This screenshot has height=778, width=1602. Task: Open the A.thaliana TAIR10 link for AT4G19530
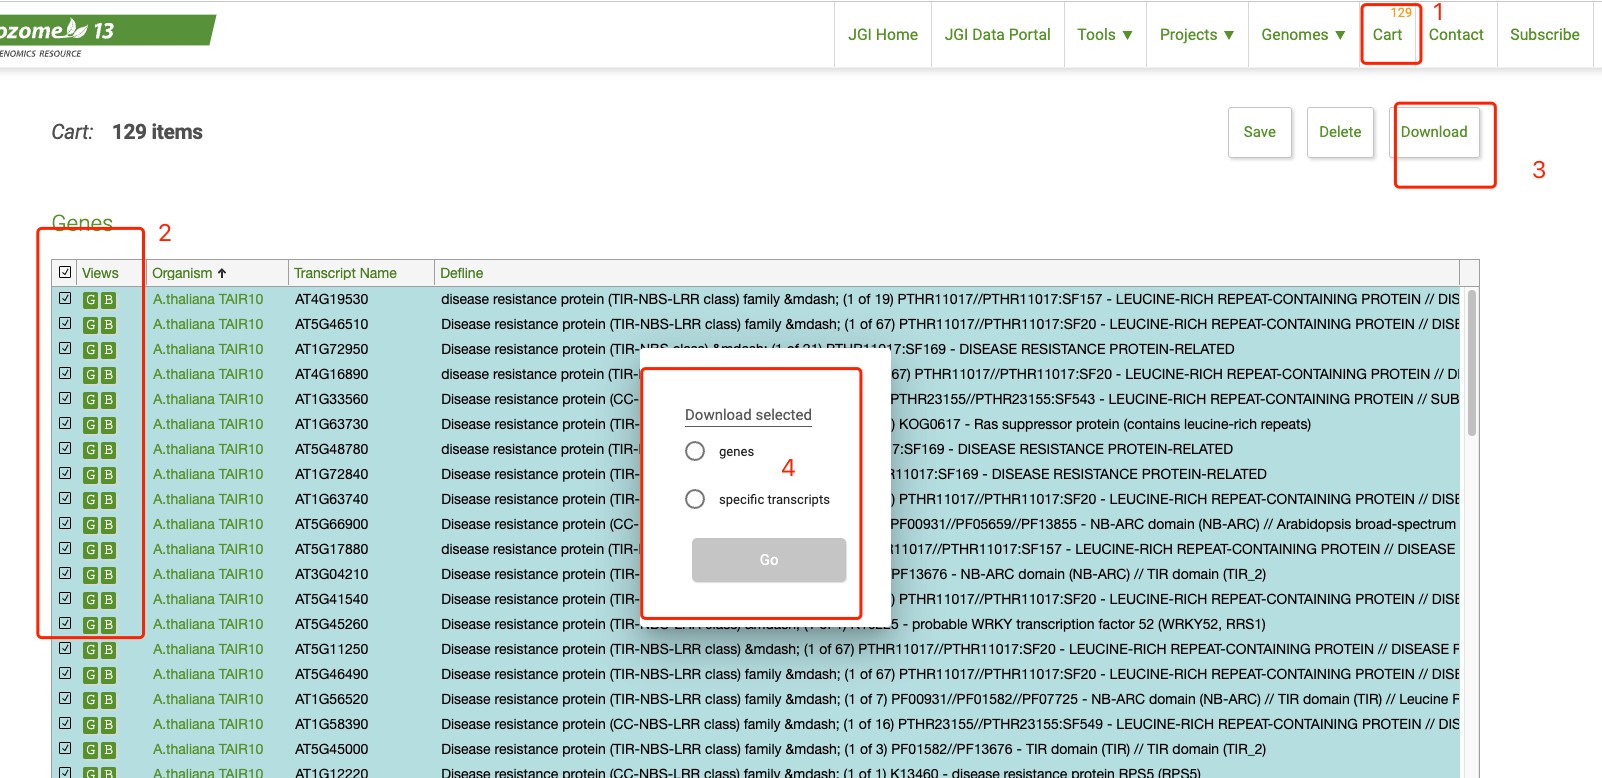point(208,299)
